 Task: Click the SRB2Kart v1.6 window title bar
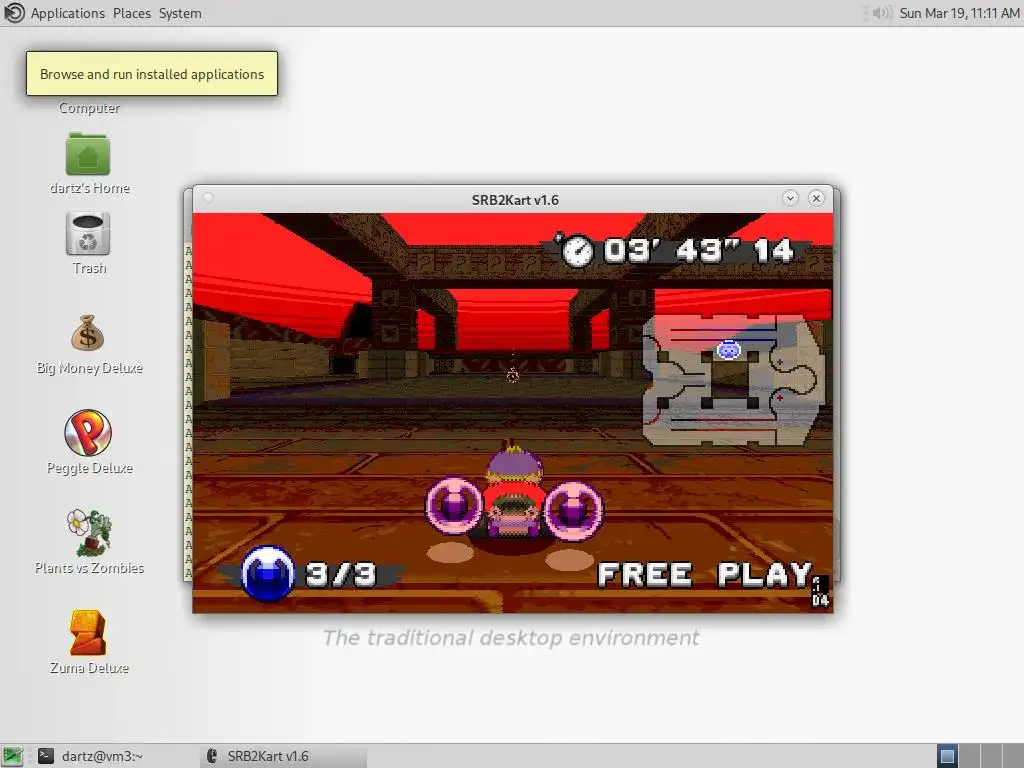515,200
